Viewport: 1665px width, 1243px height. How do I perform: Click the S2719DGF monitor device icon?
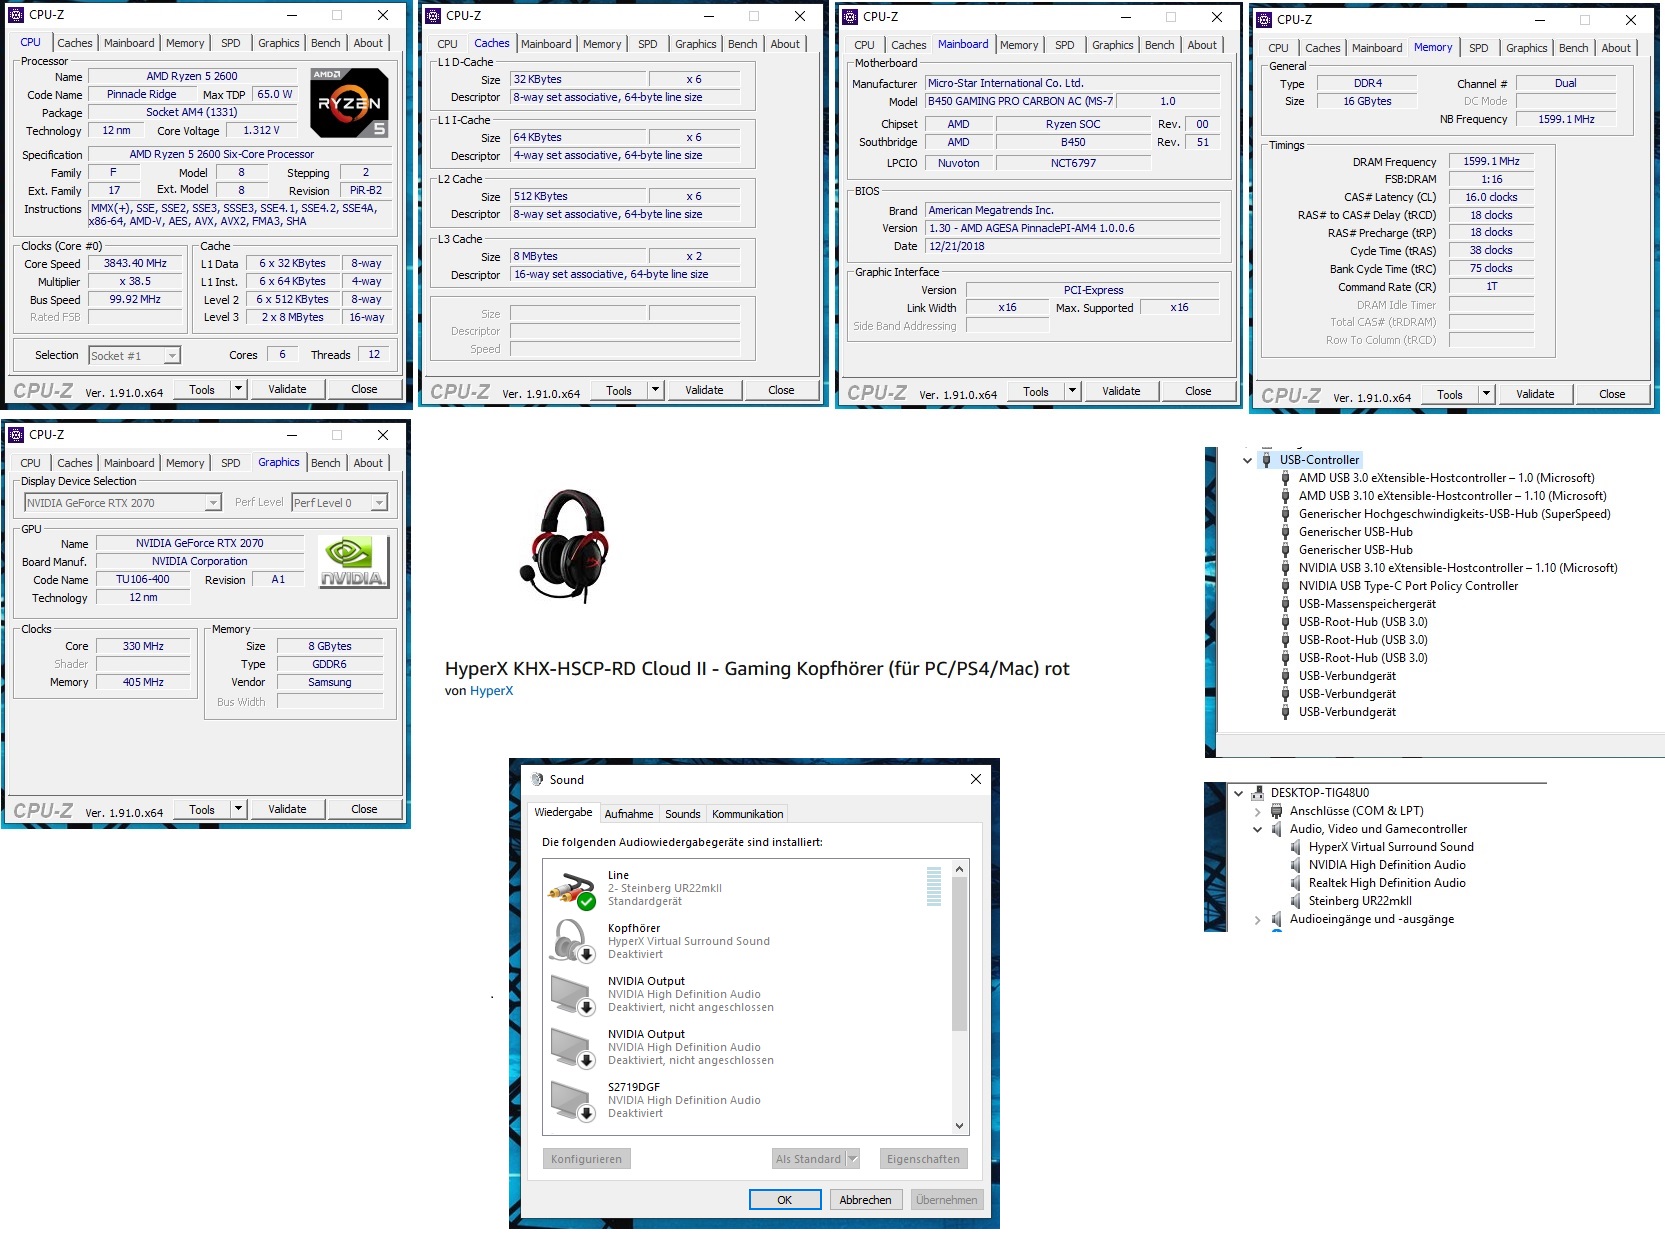point(572,1100)
